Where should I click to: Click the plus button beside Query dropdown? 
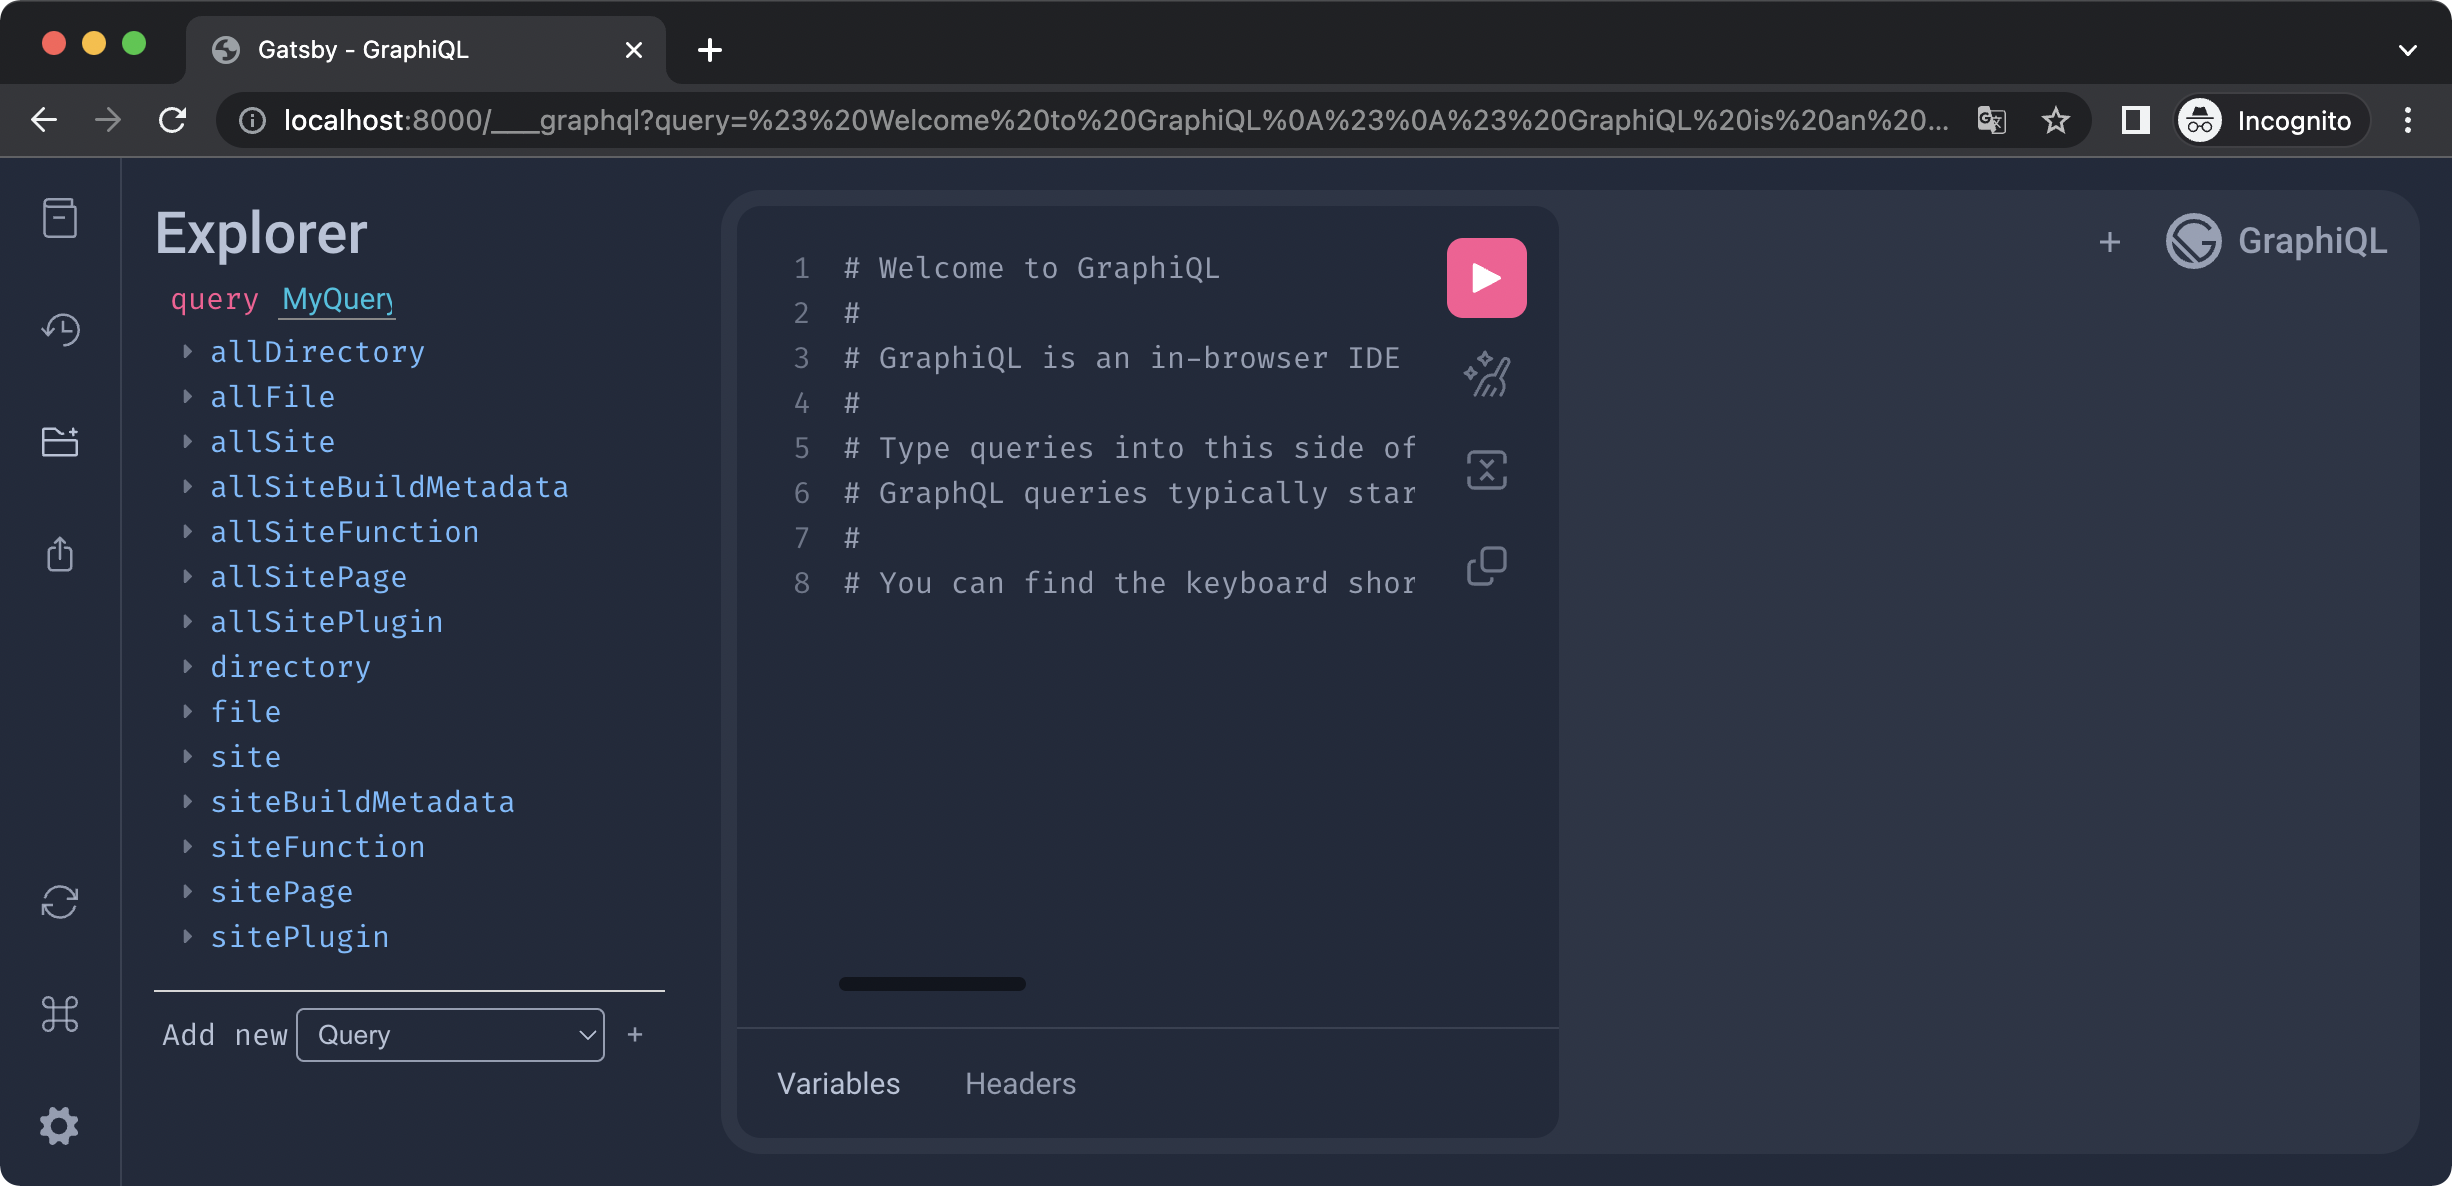(635, 1035)
